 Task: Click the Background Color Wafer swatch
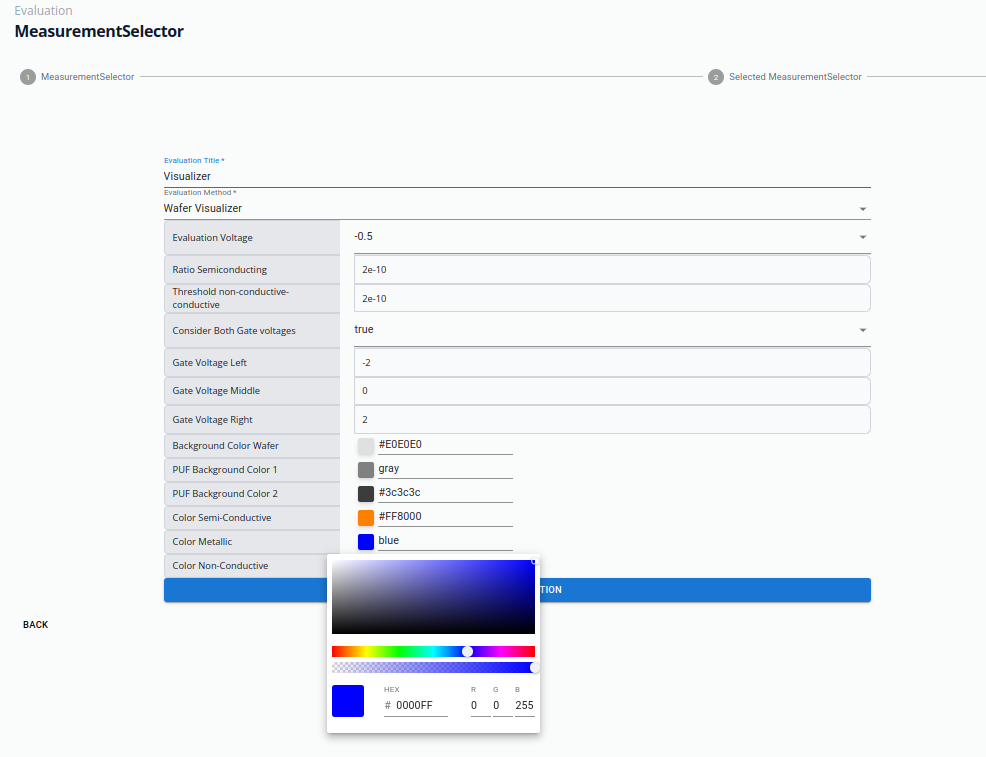tap(366, 446)
